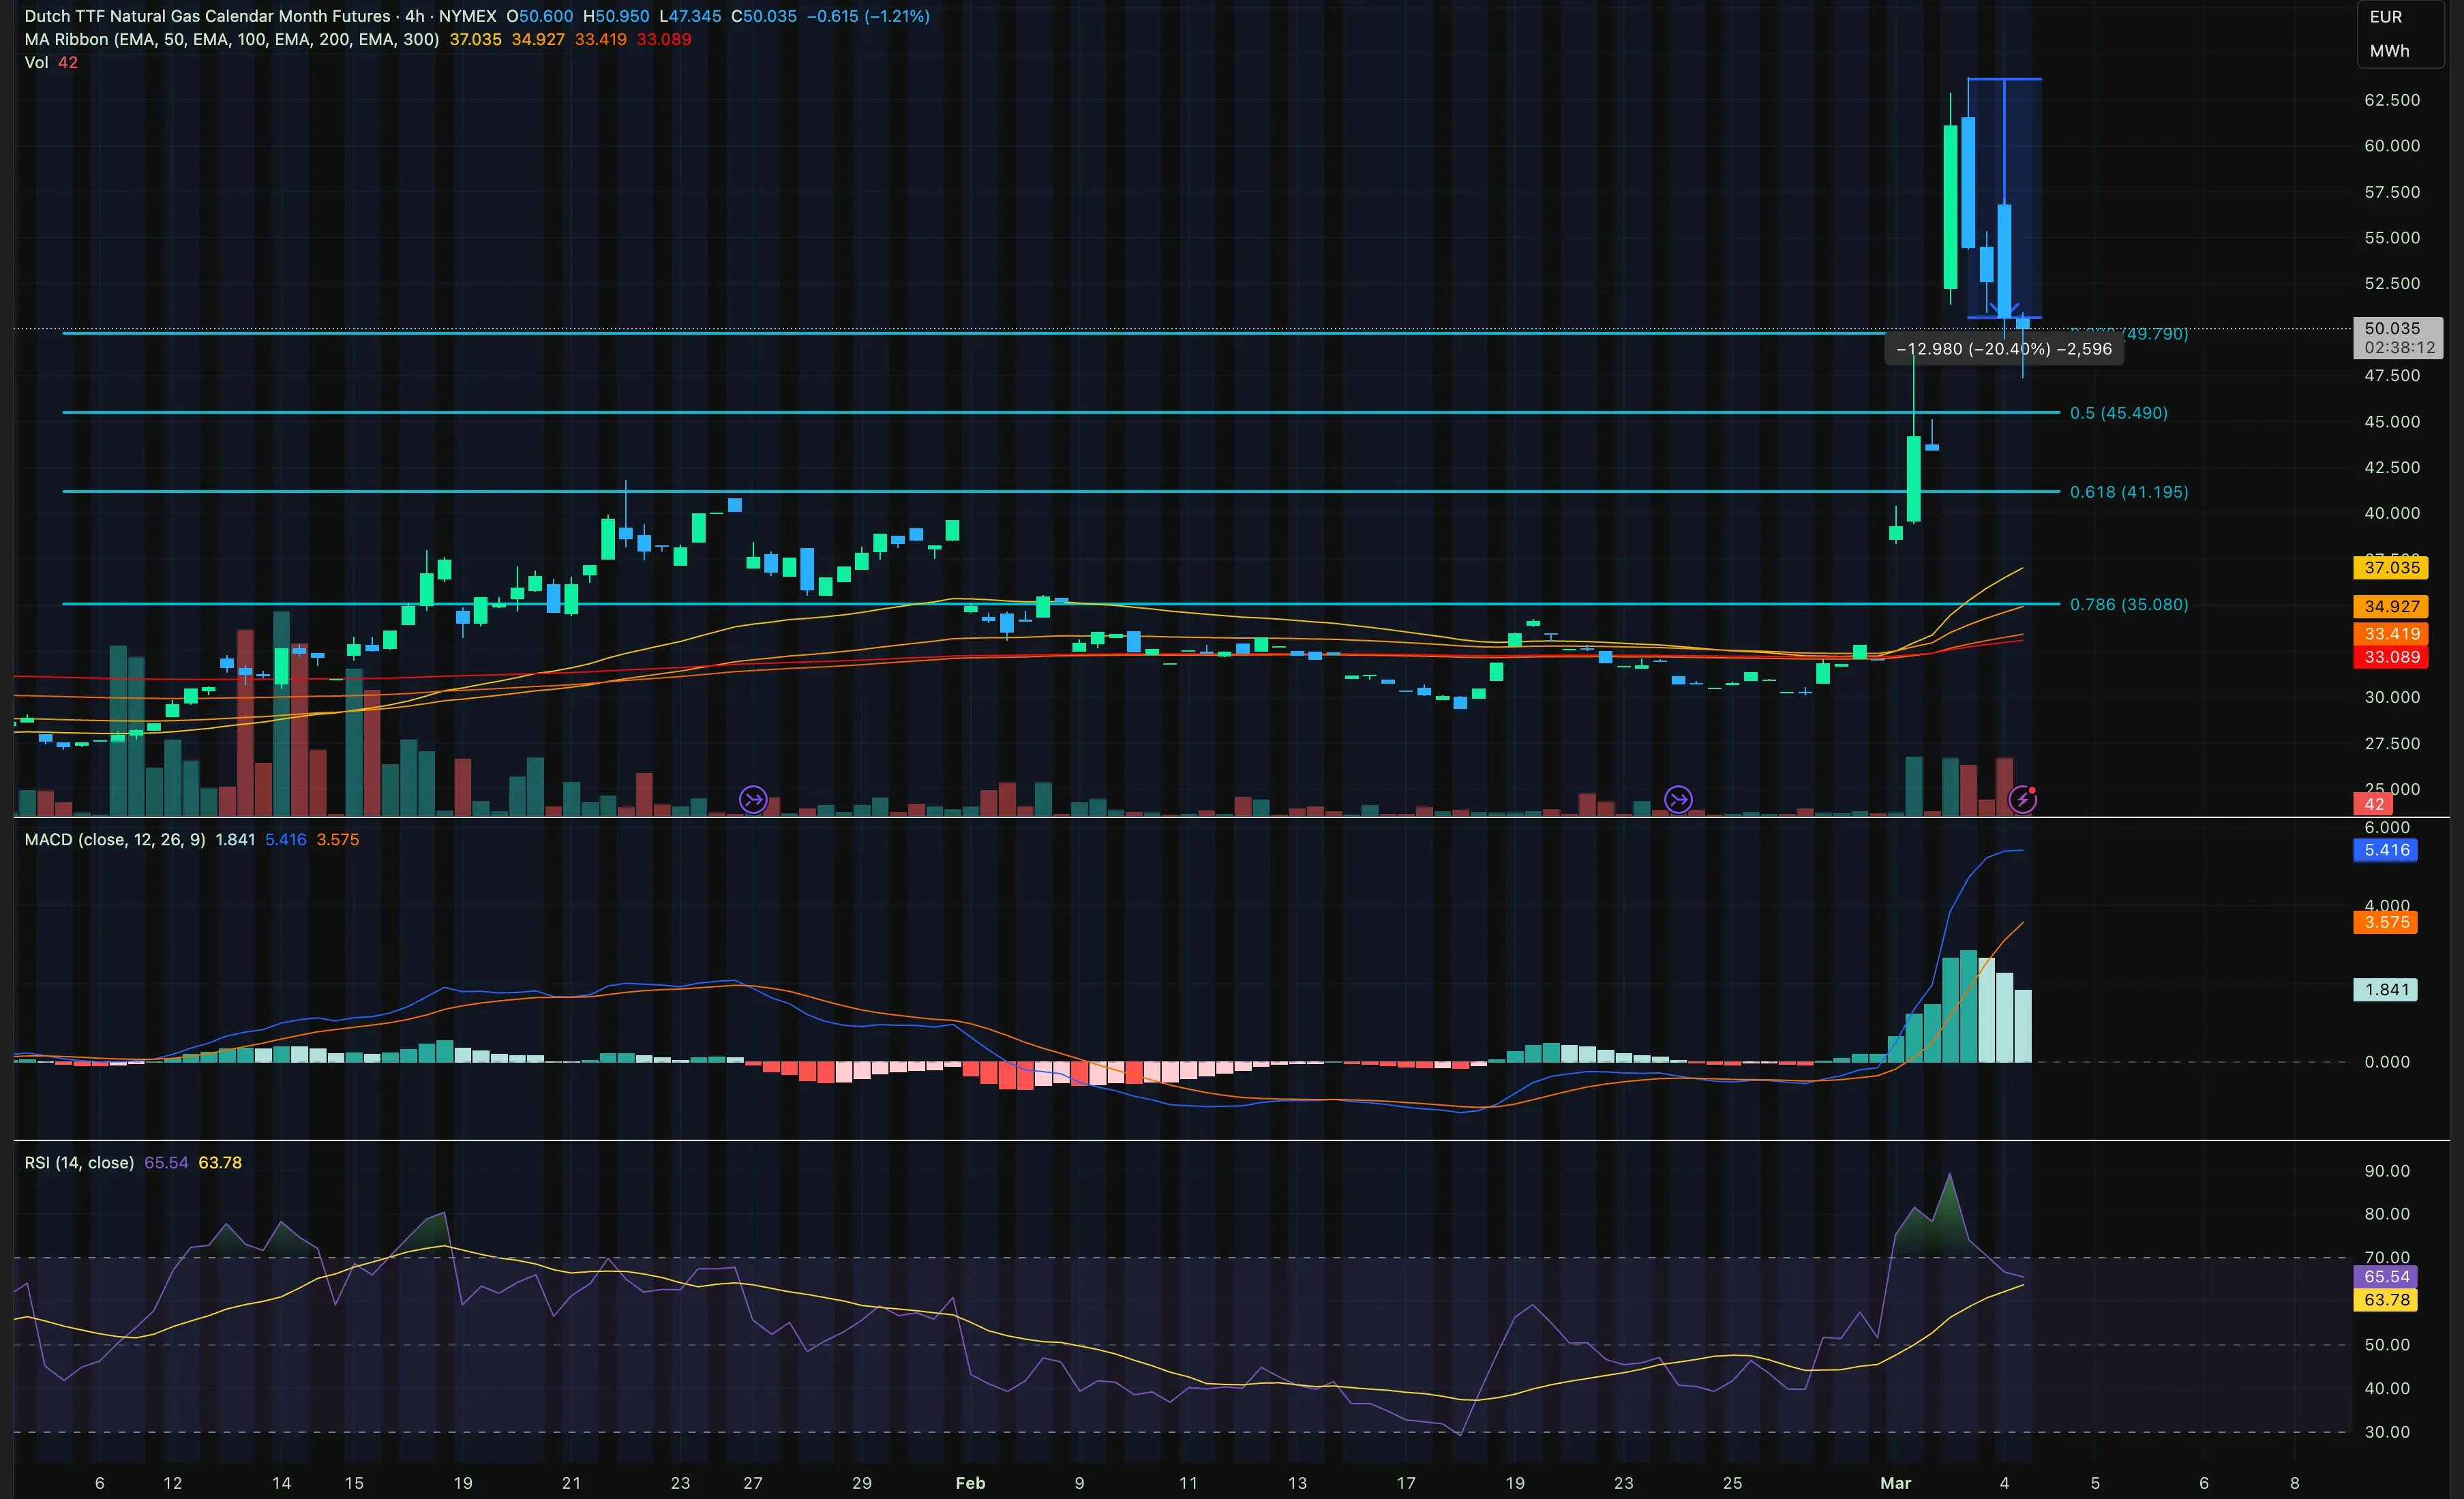Click the yellow RSI average tag 63.78
This screenshot has height=1499, width=2464.
[2386, 1300]
